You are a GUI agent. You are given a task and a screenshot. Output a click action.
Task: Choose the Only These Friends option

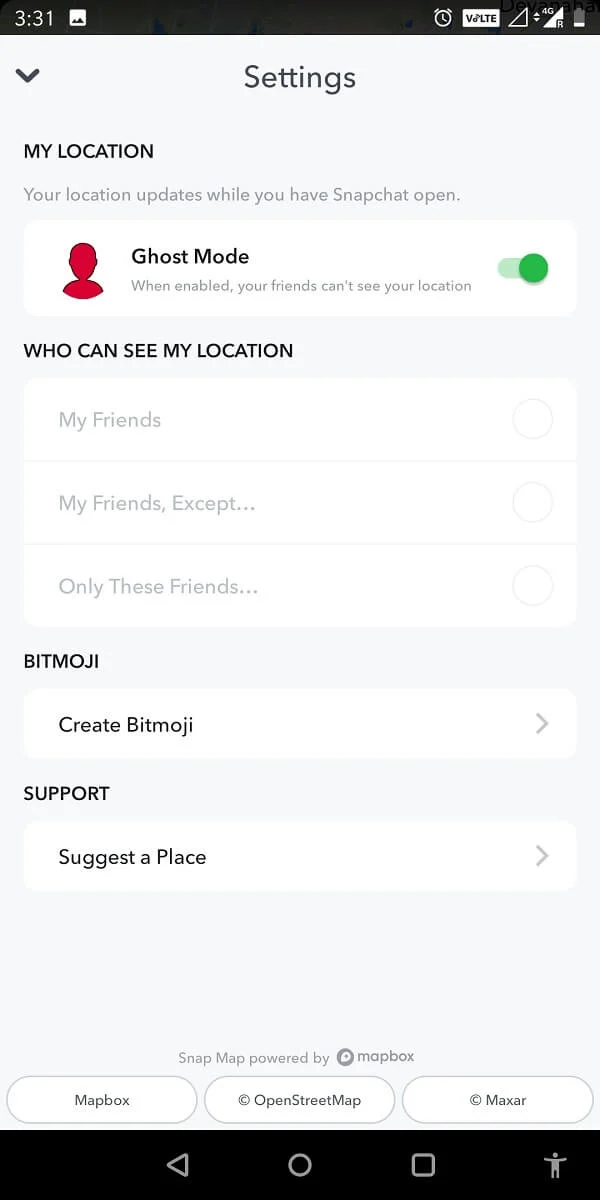tap(532, 586)
